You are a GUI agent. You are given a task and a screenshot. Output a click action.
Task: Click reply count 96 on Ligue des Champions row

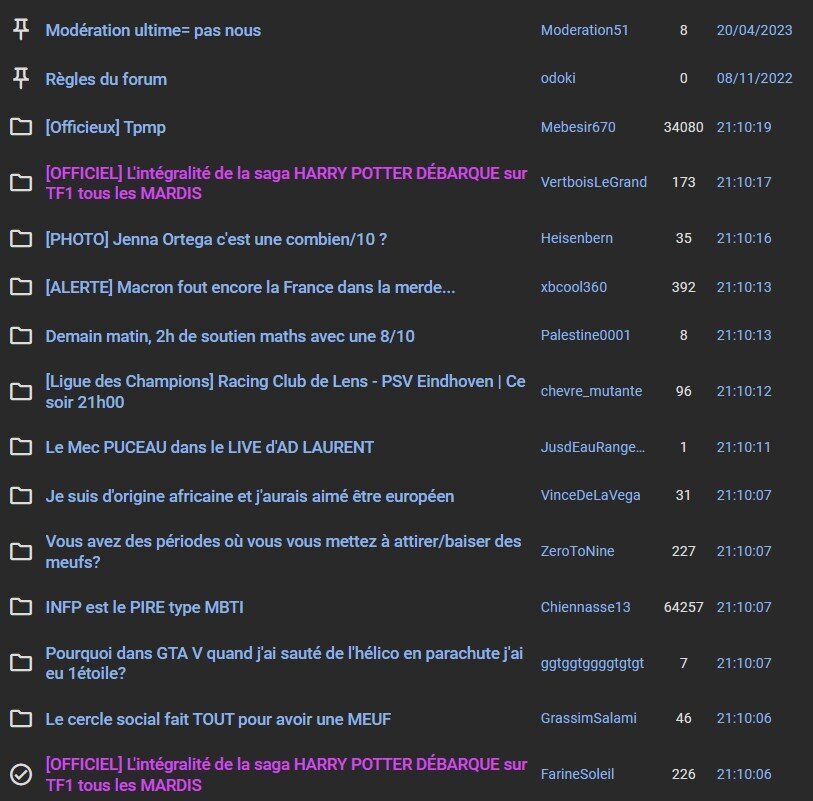tap(683, 391)
